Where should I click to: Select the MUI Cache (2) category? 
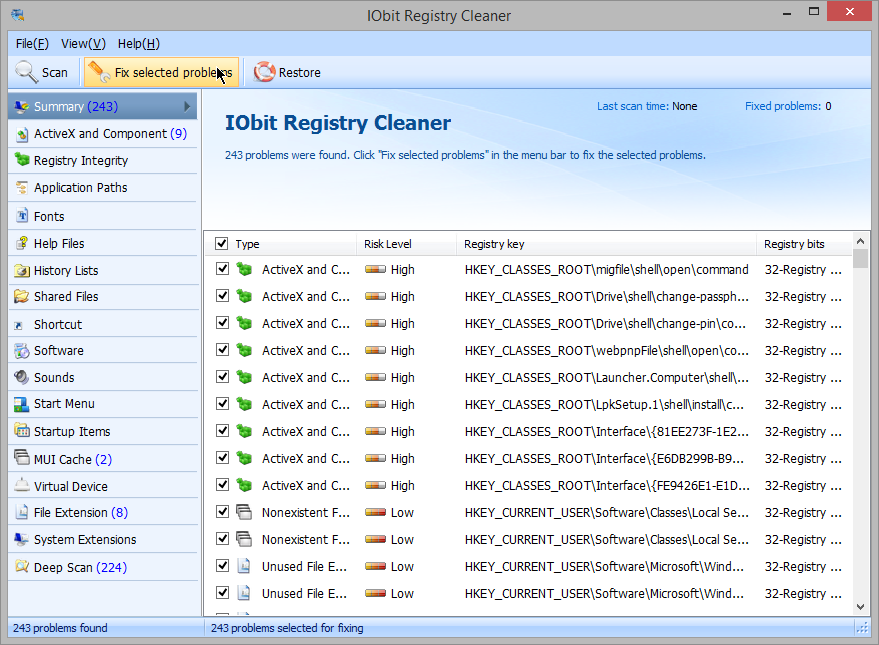click(x=103, y=459)
